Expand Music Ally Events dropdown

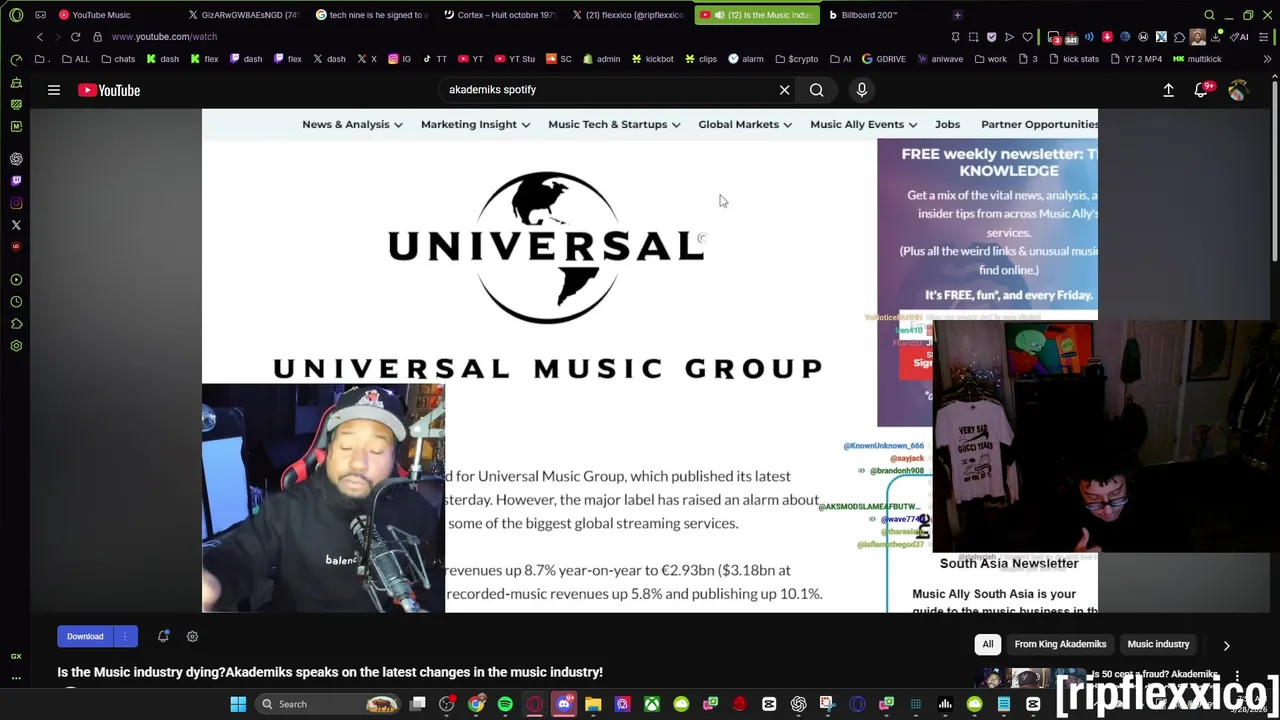coord(864,124)
